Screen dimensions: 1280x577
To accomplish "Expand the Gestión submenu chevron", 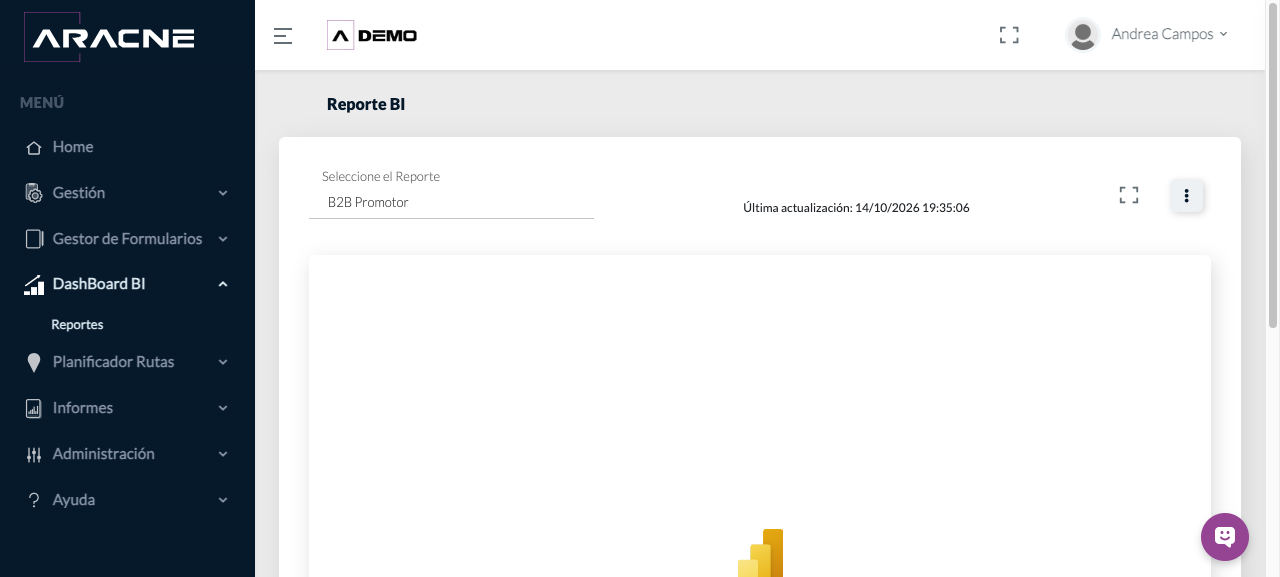I will click(223, 193).
